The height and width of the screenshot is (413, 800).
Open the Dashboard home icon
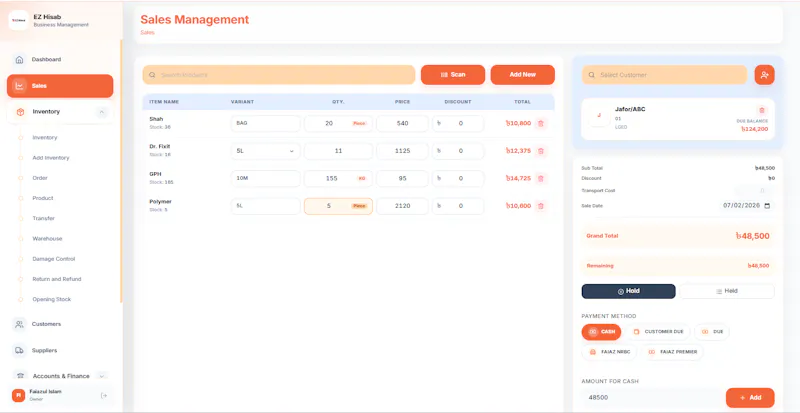tap(19, 60)
